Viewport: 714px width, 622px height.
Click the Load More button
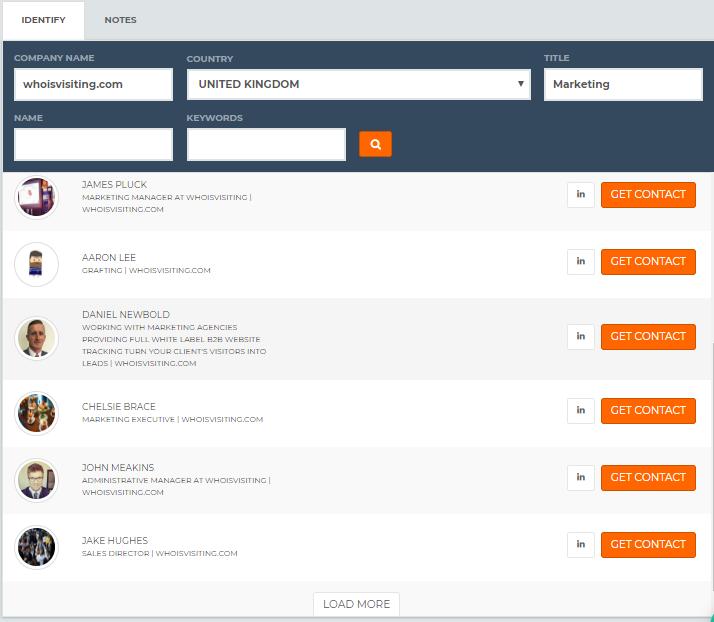[x=356, y=604]
